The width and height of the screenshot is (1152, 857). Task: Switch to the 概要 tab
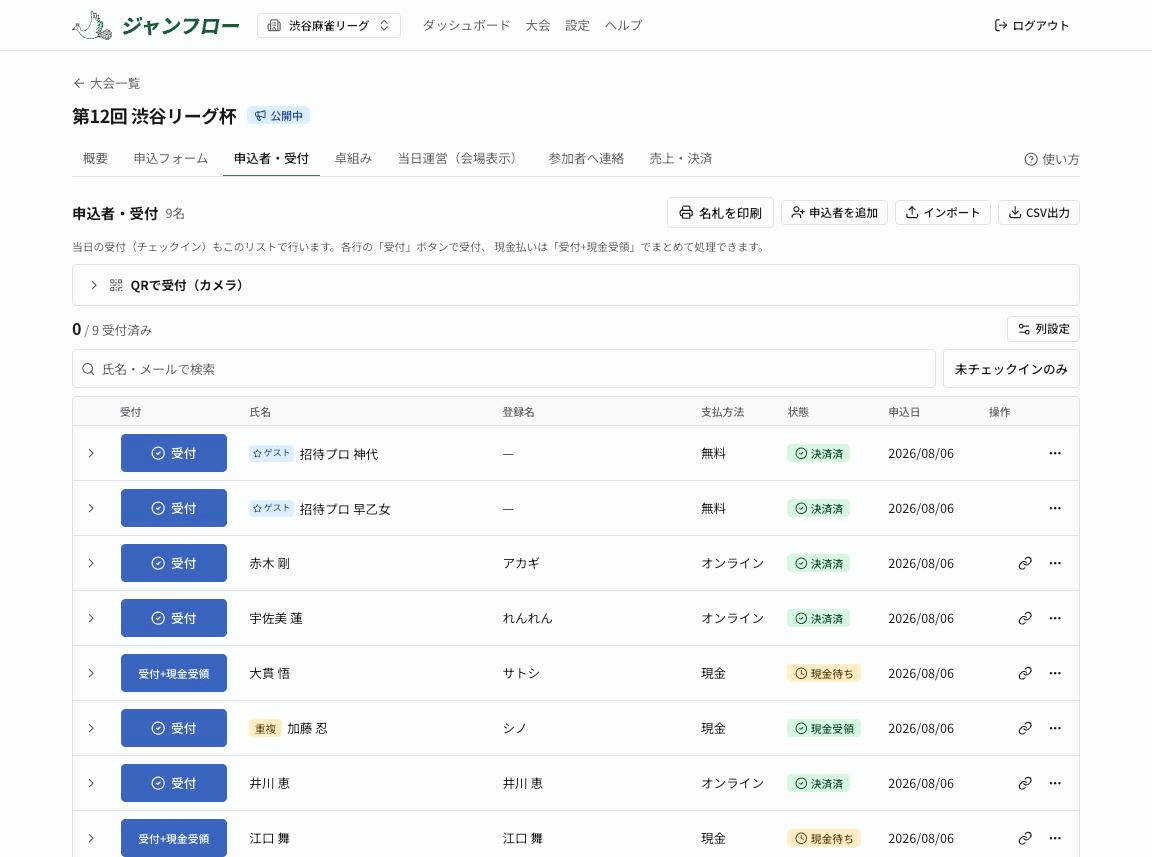pyautogui.click(x=96, y=159)
